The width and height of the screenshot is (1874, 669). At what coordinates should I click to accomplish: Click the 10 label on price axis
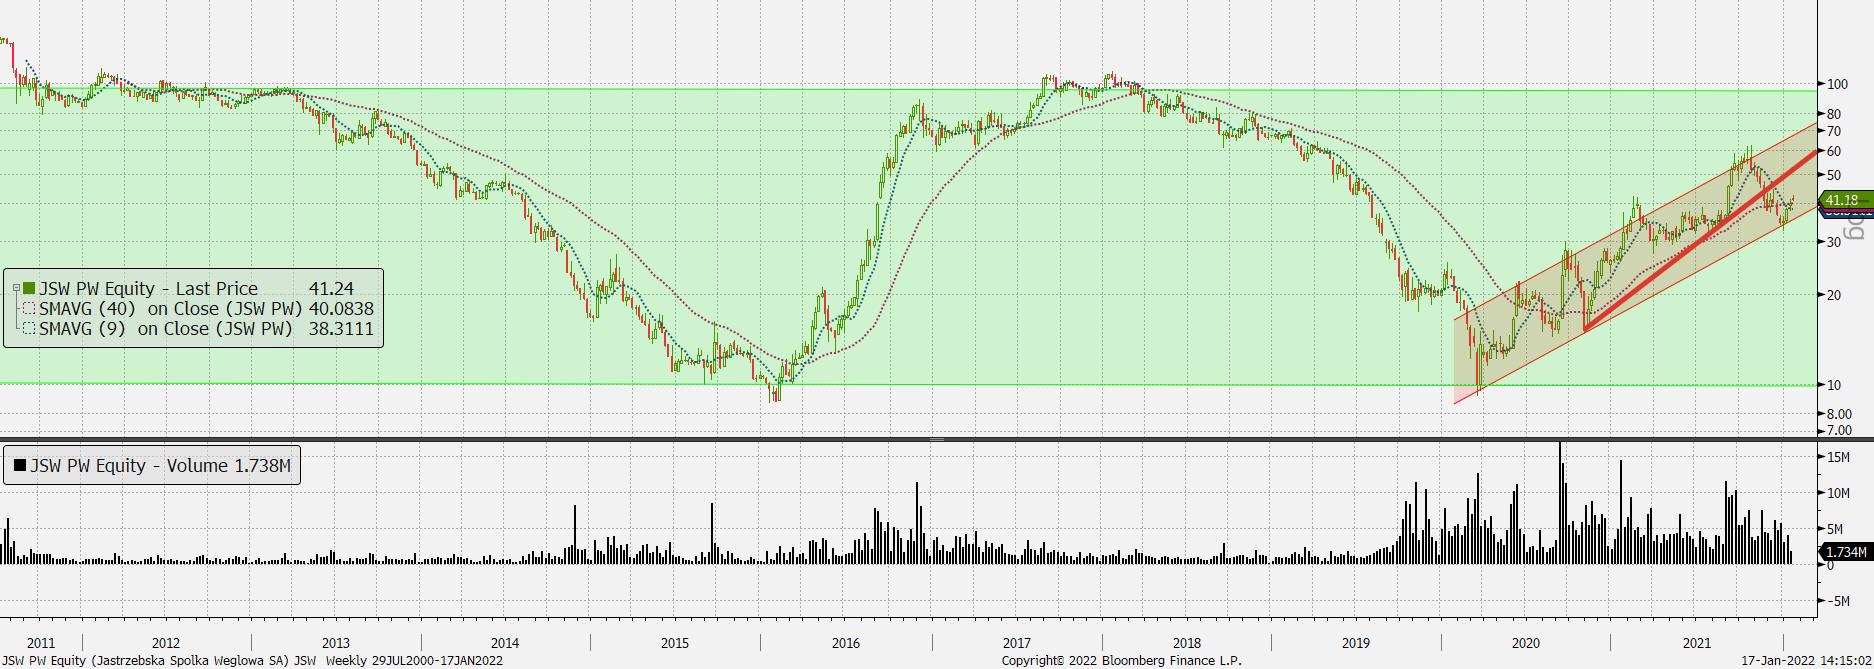coord(1834,385)
